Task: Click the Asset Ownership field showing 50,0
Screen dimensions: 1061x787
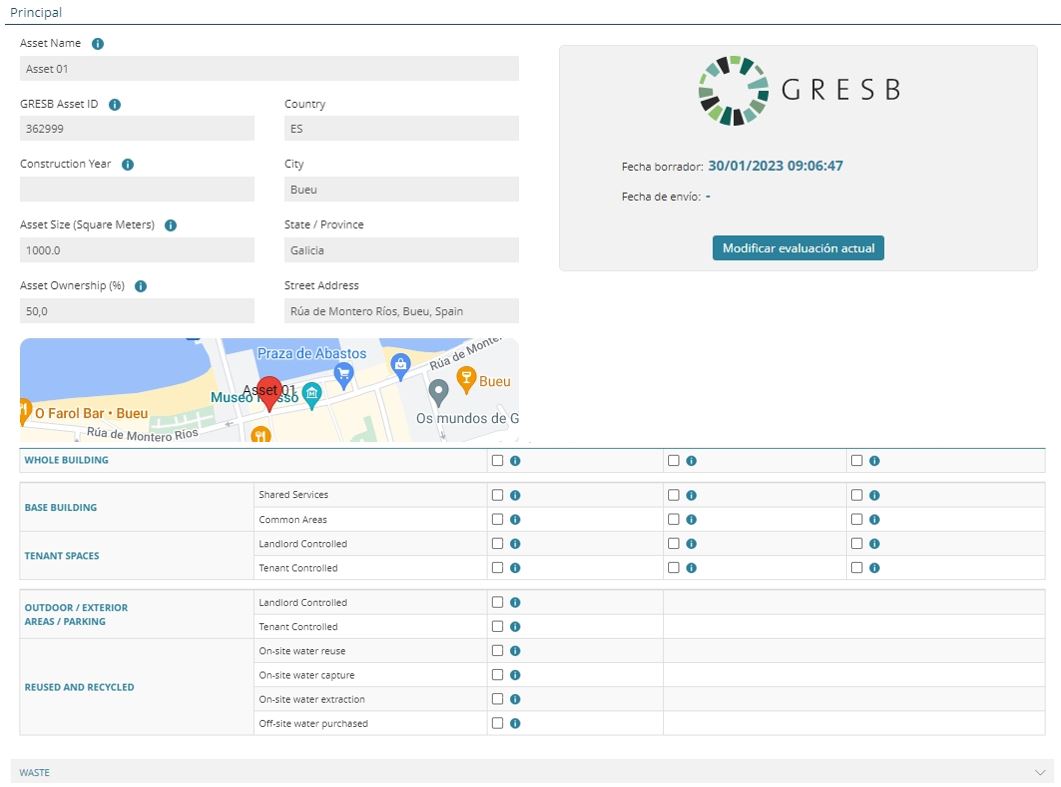Action: [x=137, y=311]
